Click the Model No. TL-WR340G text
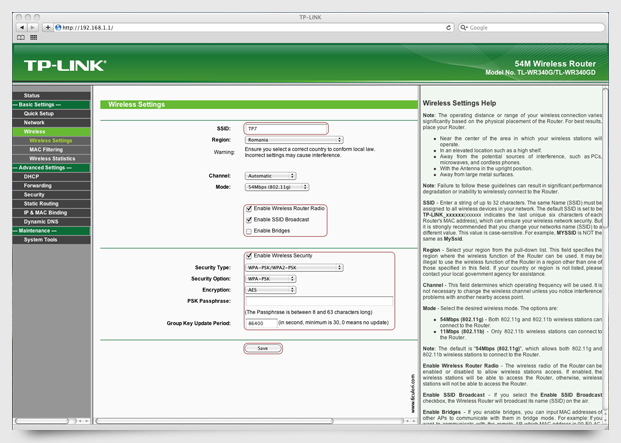621x443 pixels. click(x=541, y=72)
